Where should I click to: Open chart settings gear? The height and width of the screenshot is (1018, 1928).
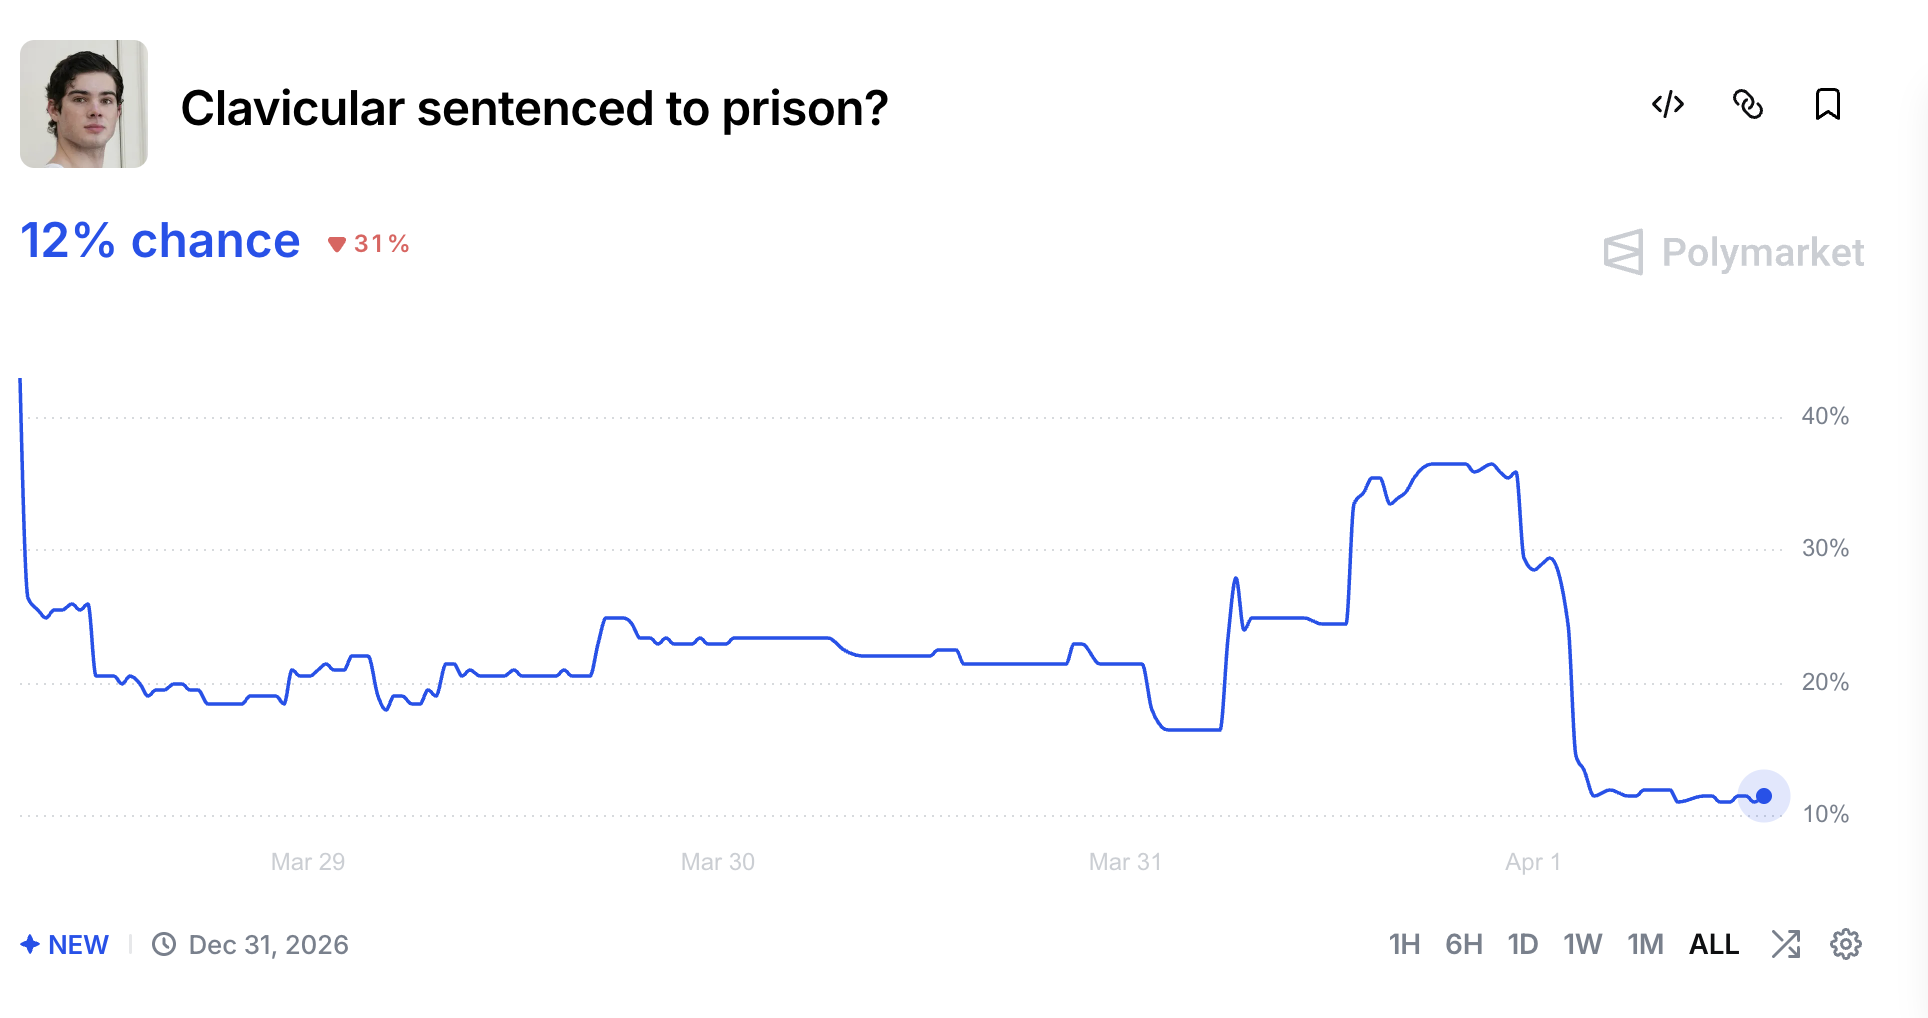click(x=1846, y=944)
